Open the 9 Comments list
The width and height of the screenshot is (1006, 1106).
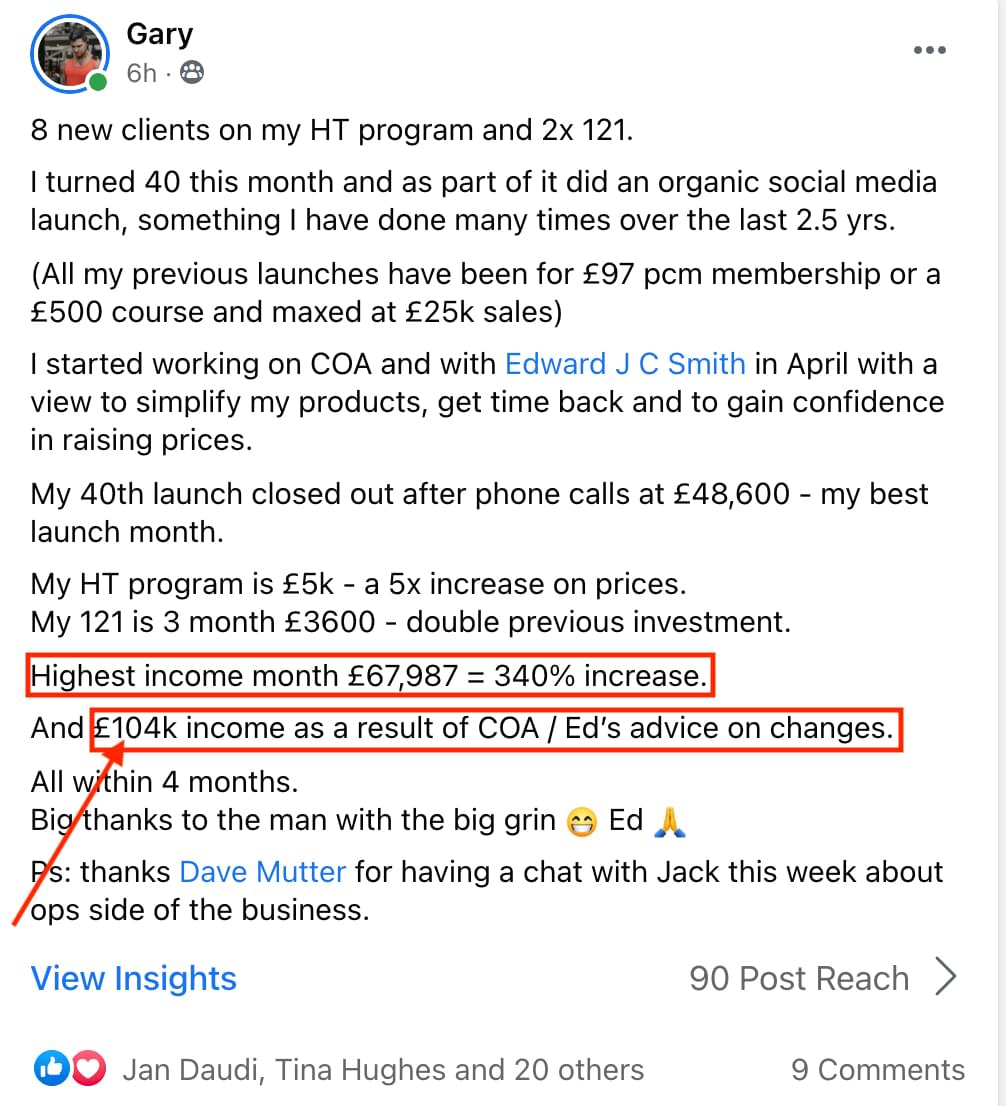[x=877, y=1070]
